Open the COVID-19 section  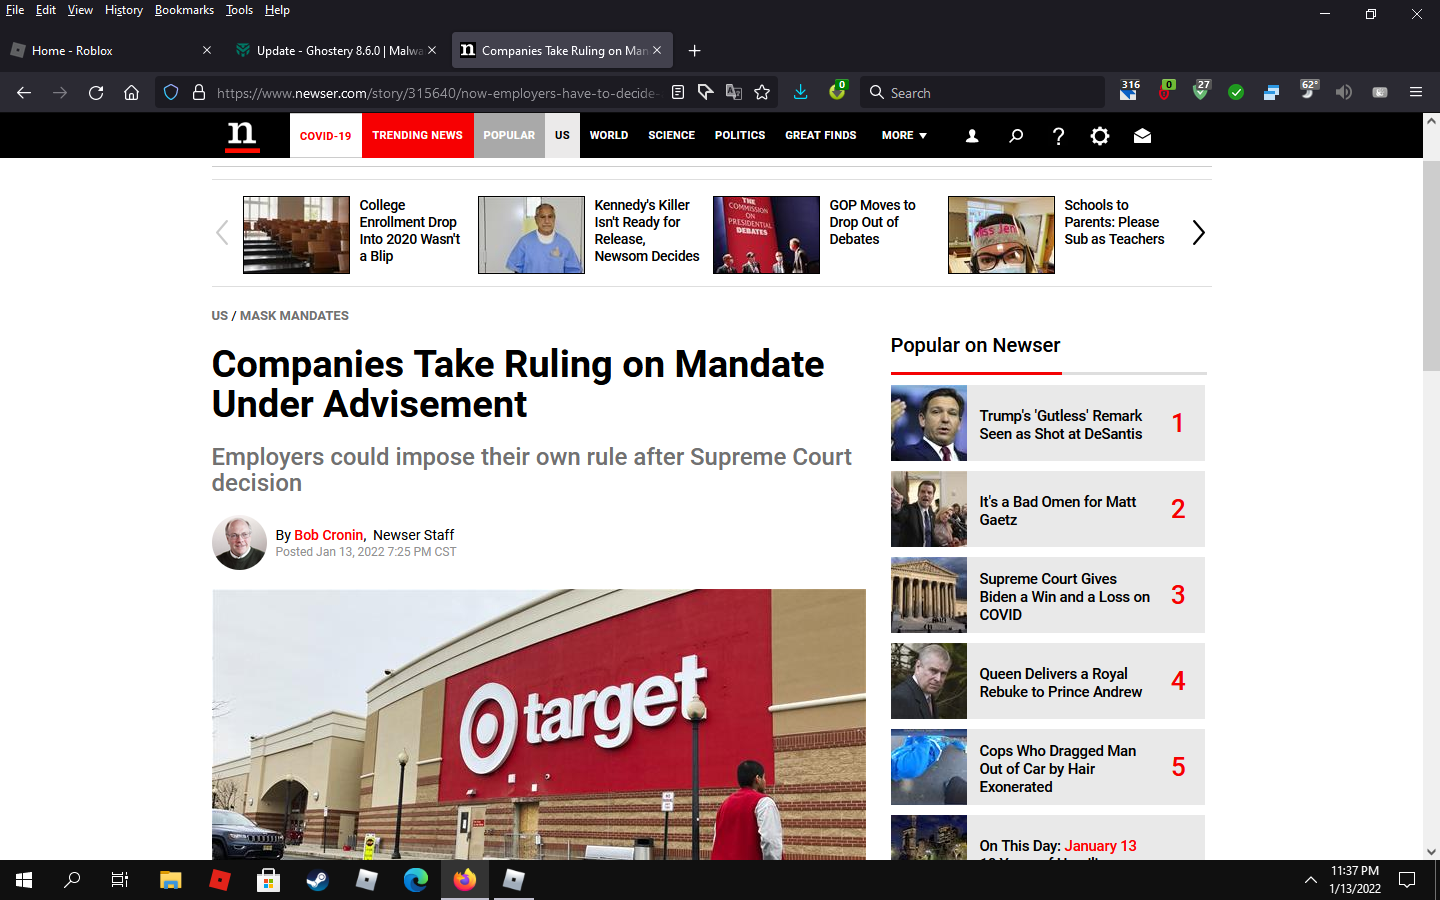click(326, 136)
